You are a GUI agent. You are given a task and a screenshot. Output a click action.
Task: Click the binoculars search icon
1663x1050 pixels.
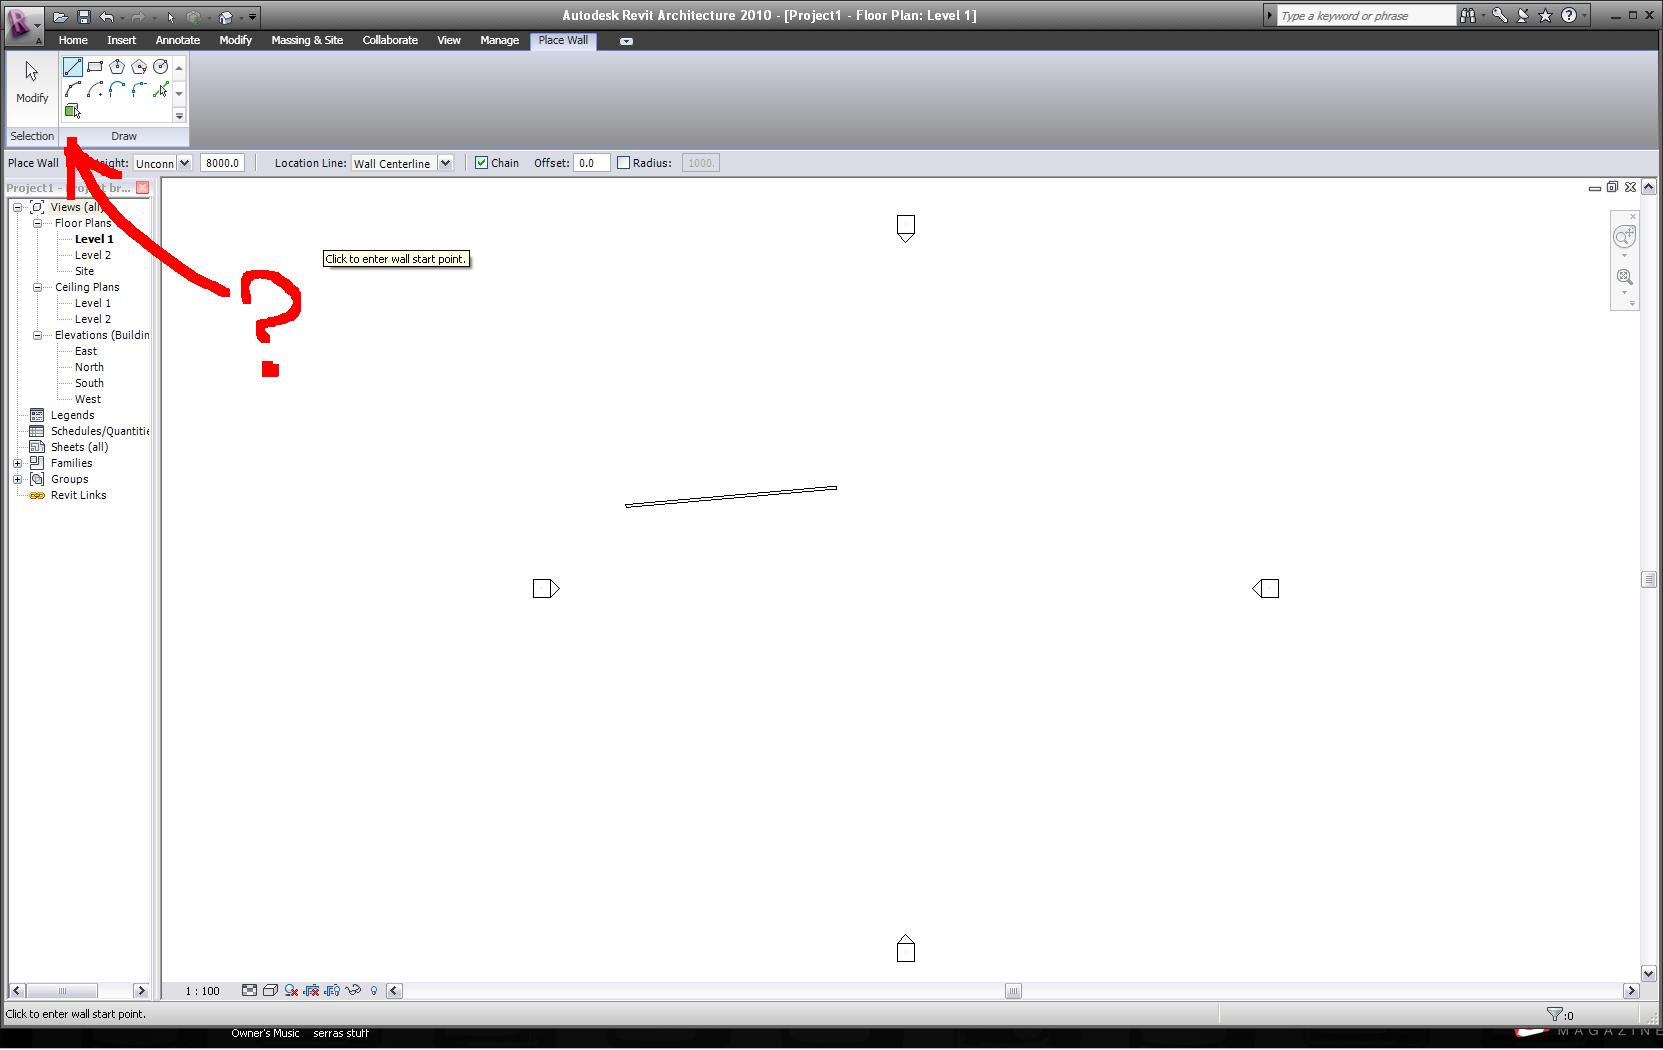click(x=1467, y=15)
